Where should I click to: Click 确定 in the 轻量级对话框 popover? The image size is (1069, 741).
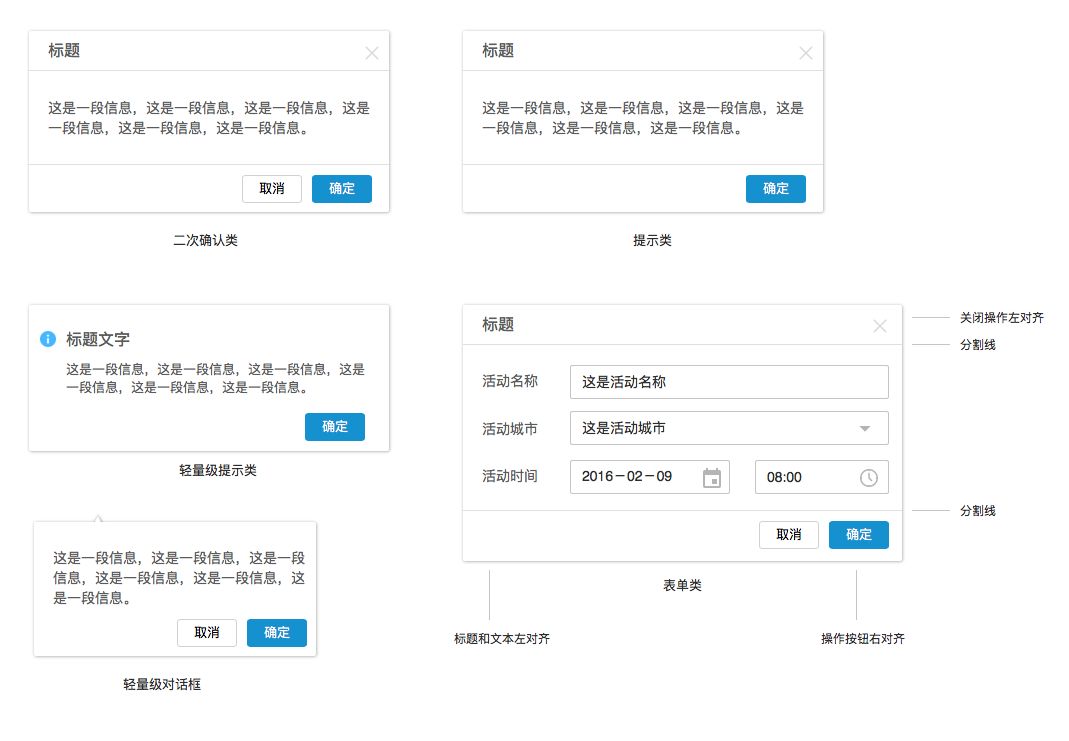coord(276,633)
